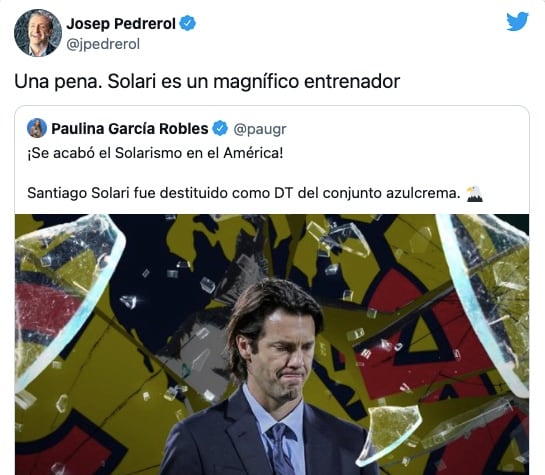Click the text 'Una pena. Solari es un magnífico entrenador'
The width and height of the screenshot is (545, 475).
click(x=207, y=82)
